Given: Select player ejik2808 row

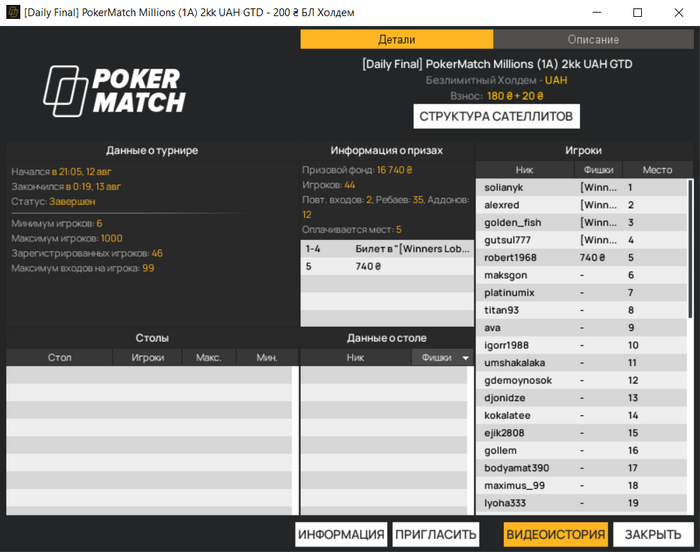Looking at the screenshot, I should pyautogui.click(x=581, y=433).
